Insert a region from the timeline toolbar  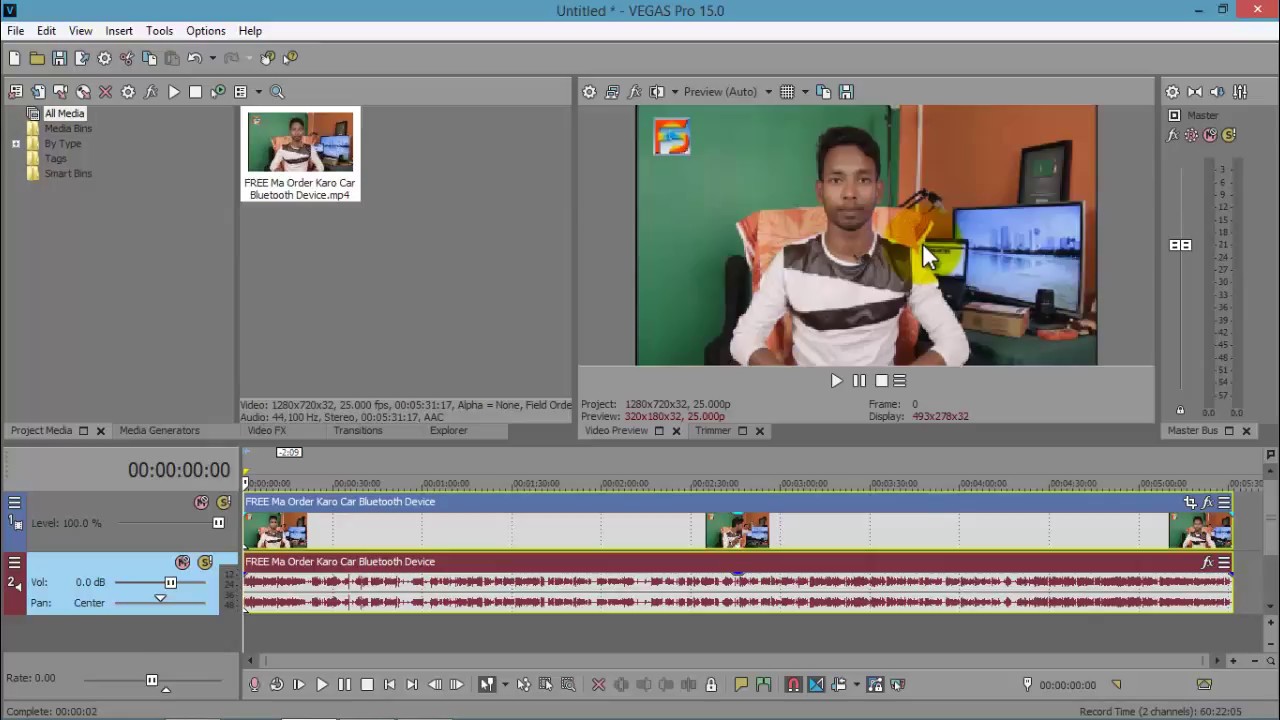(764, 685)
